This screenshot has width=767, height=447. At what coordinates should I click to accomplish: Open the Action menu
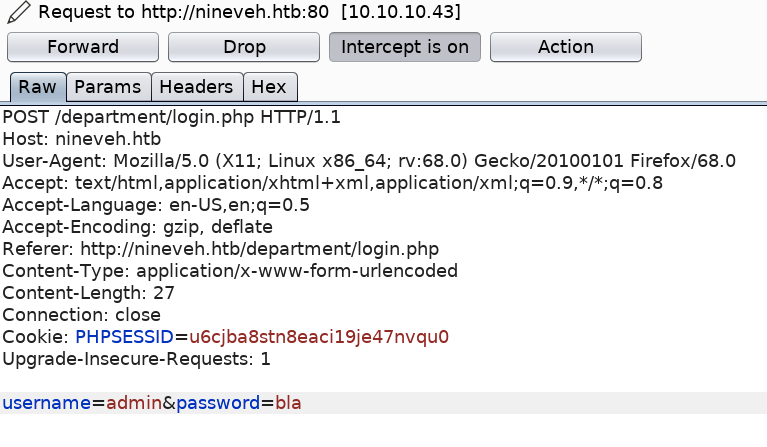(x=566, y=47)
